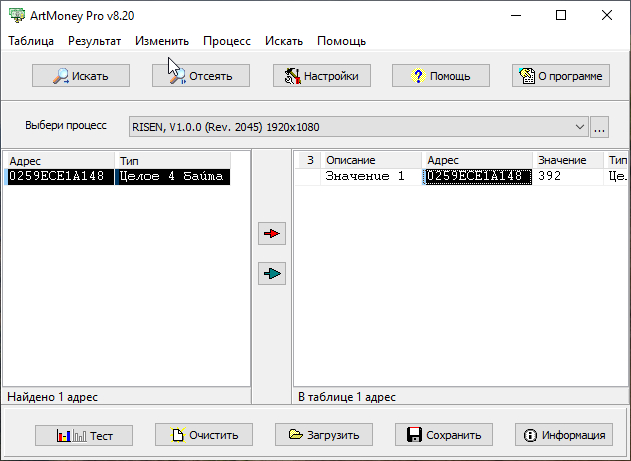631x461 pixels.
Task: Click Адрес column header in right table
Action: pos(477,160)
